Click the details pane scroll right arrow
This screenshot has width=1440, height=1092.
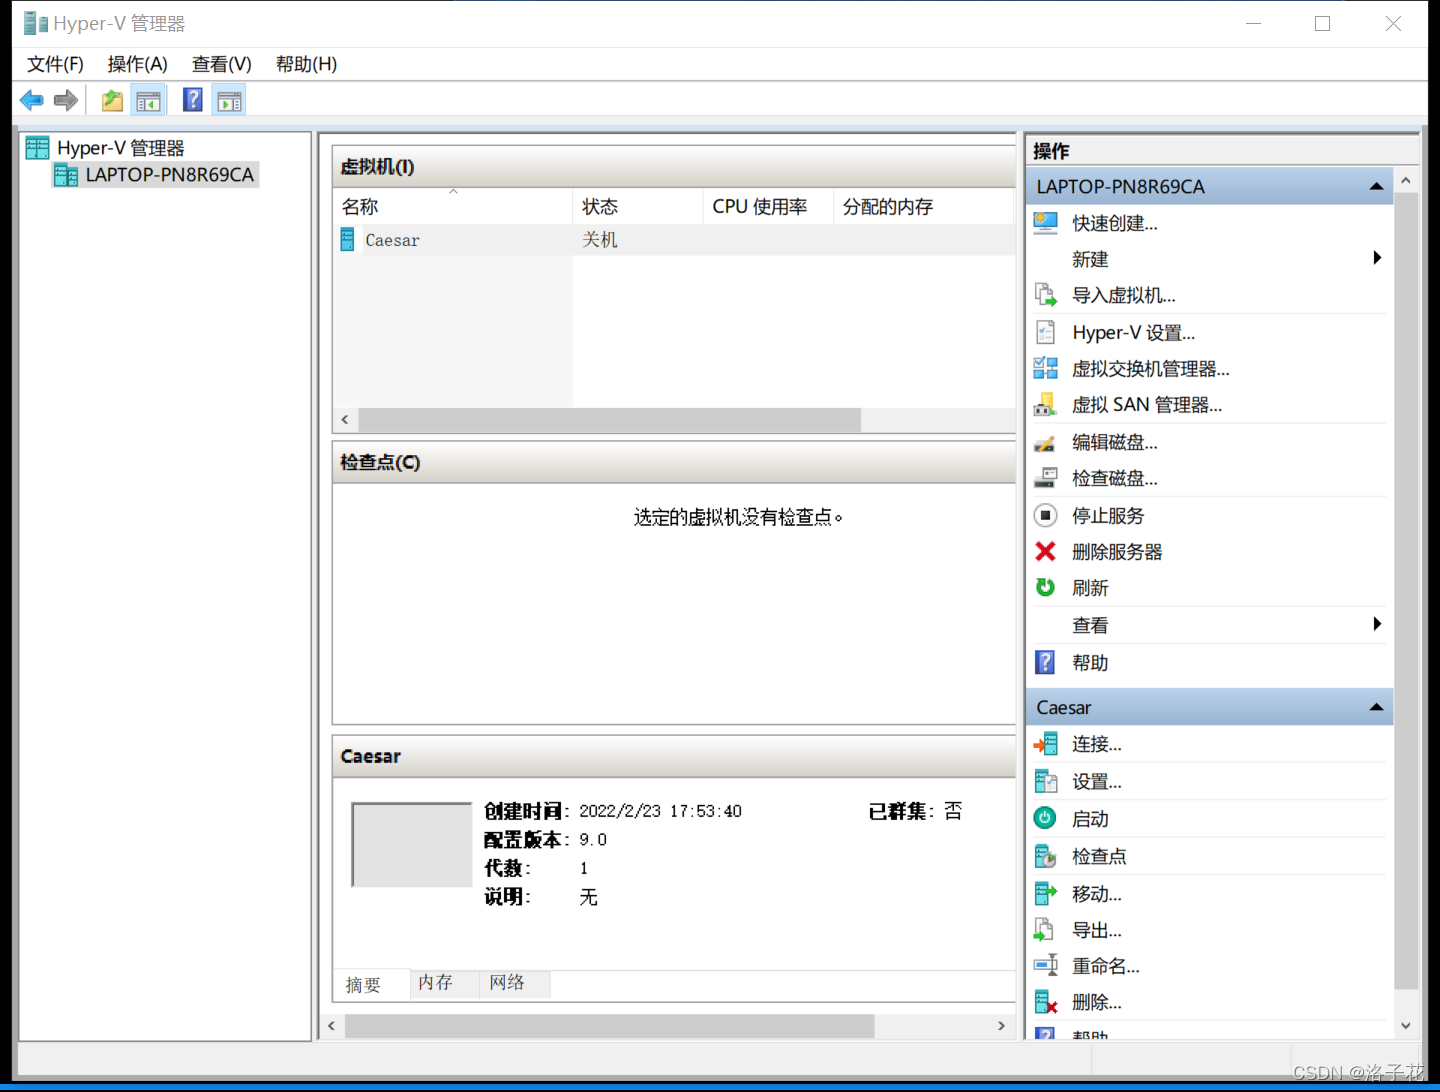point(1001,1026)
